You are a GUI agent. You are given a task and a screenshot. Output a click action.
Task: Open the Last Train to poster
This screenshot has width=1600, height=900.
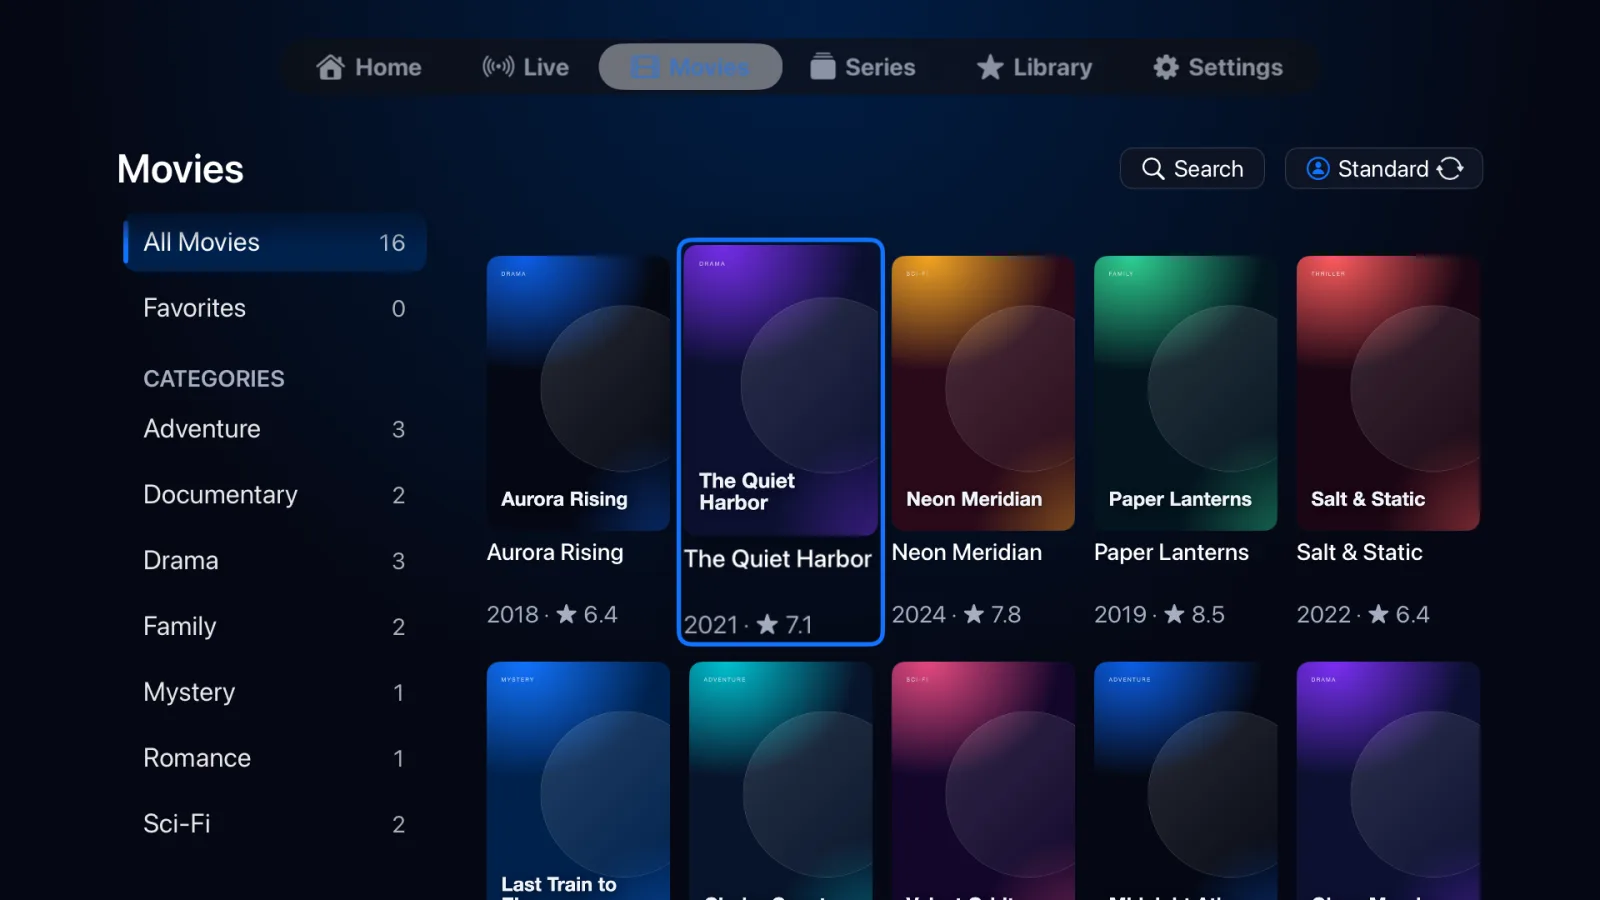click(578, 781)
